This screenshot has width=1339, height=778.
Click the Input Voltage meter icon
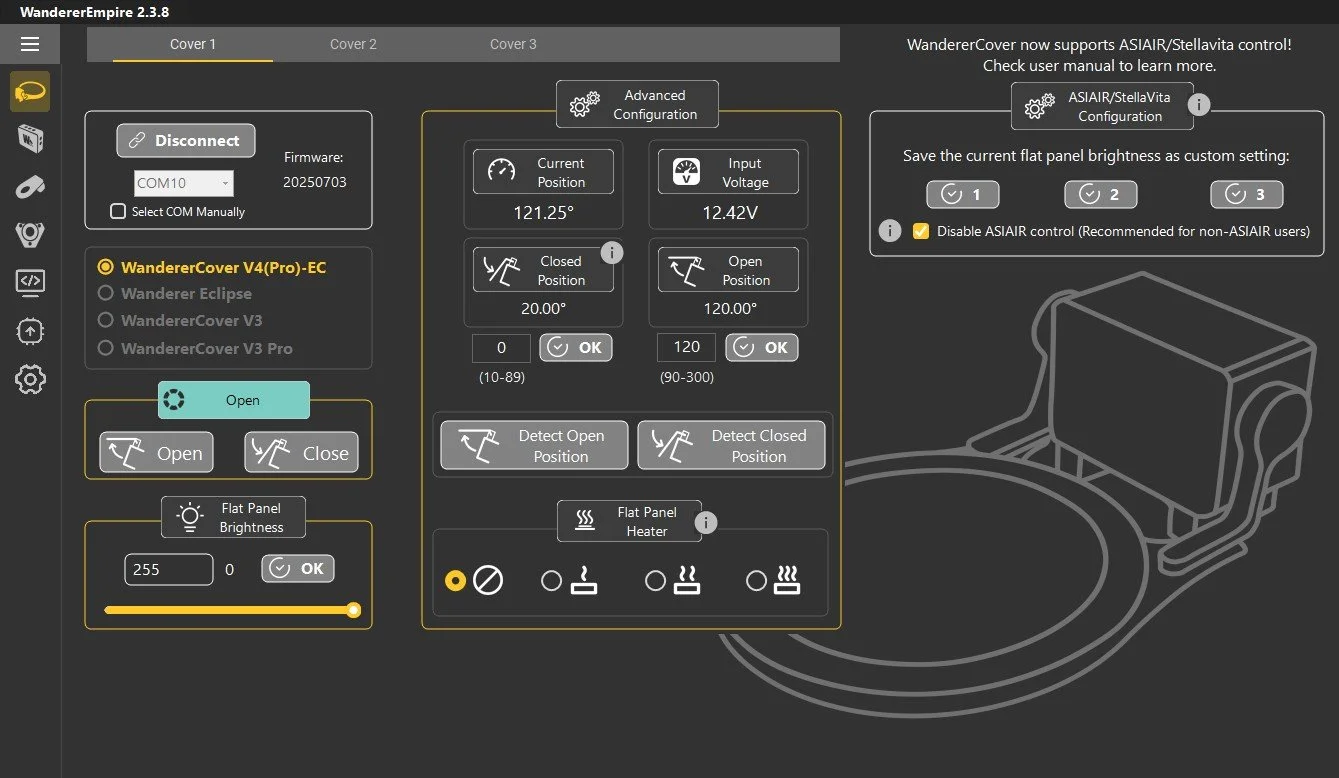pos(685,172)
